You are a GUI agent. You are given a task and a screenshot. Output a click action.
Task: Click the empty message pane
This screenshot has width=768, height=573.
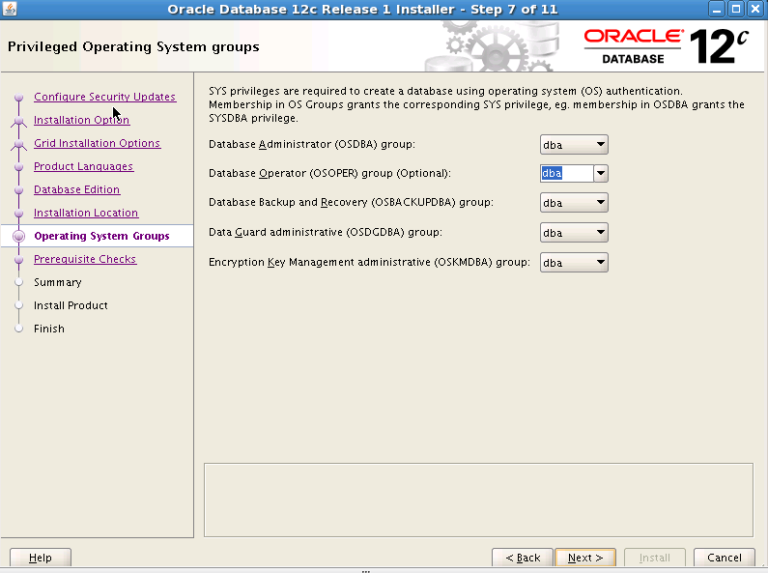(479, 500)
